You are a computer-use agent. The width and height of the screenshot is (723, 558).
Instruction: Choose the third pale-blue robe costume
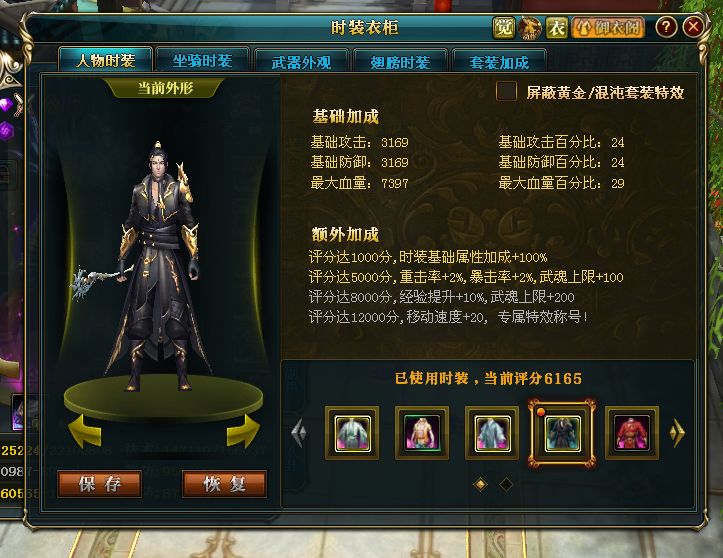coord(492,433)
